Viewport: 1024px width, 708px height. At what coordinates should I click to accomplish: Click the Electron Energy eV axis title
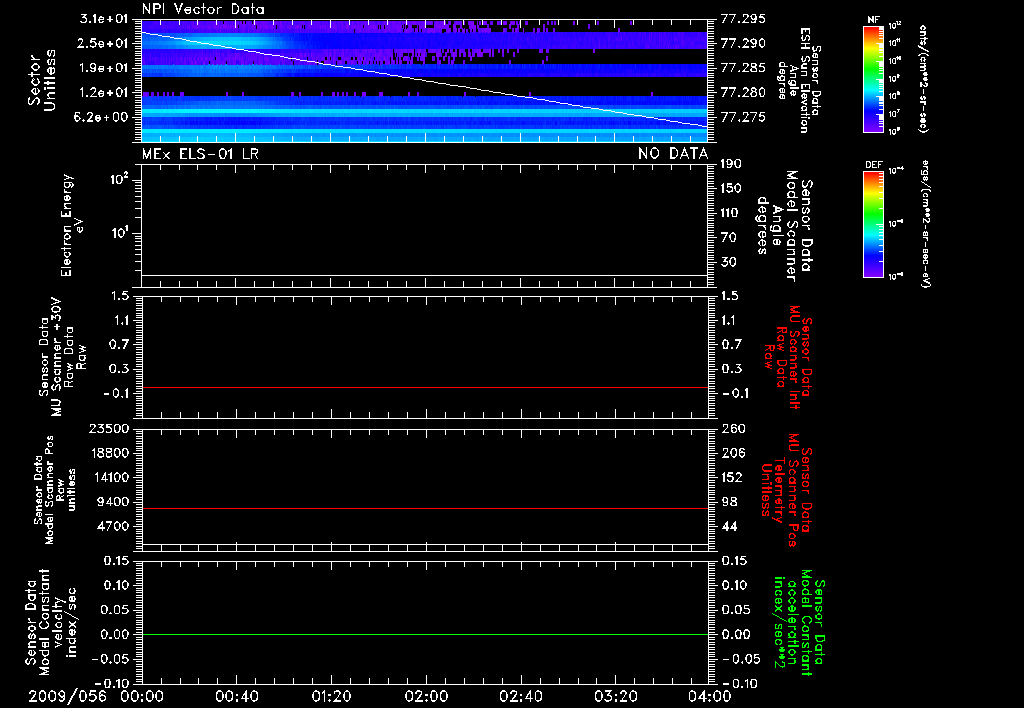pyautogui.click(x=72, y=225)
